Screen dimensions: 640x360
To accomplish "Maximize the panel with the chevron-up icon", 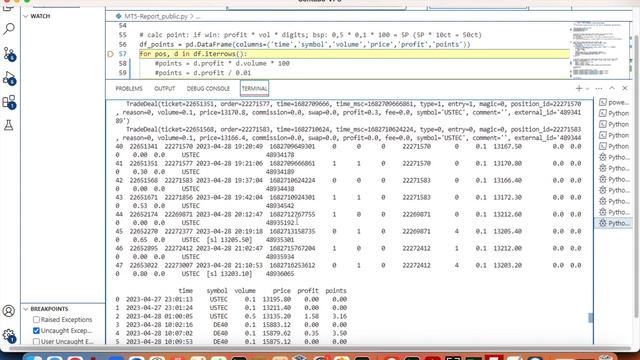I will (x=612, y=88).
